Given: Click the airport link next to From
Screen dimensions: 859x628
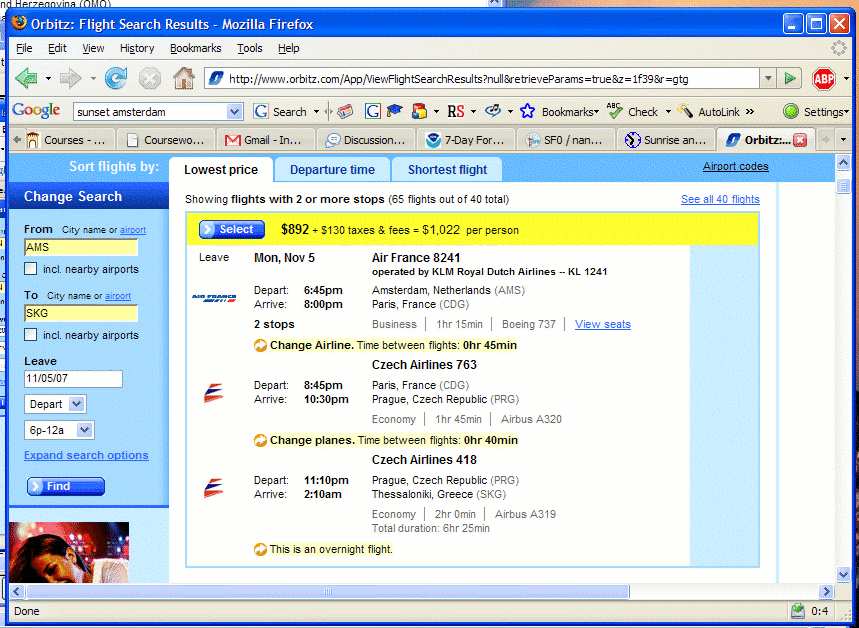Looking at the screenshot, I should point(133,230).
